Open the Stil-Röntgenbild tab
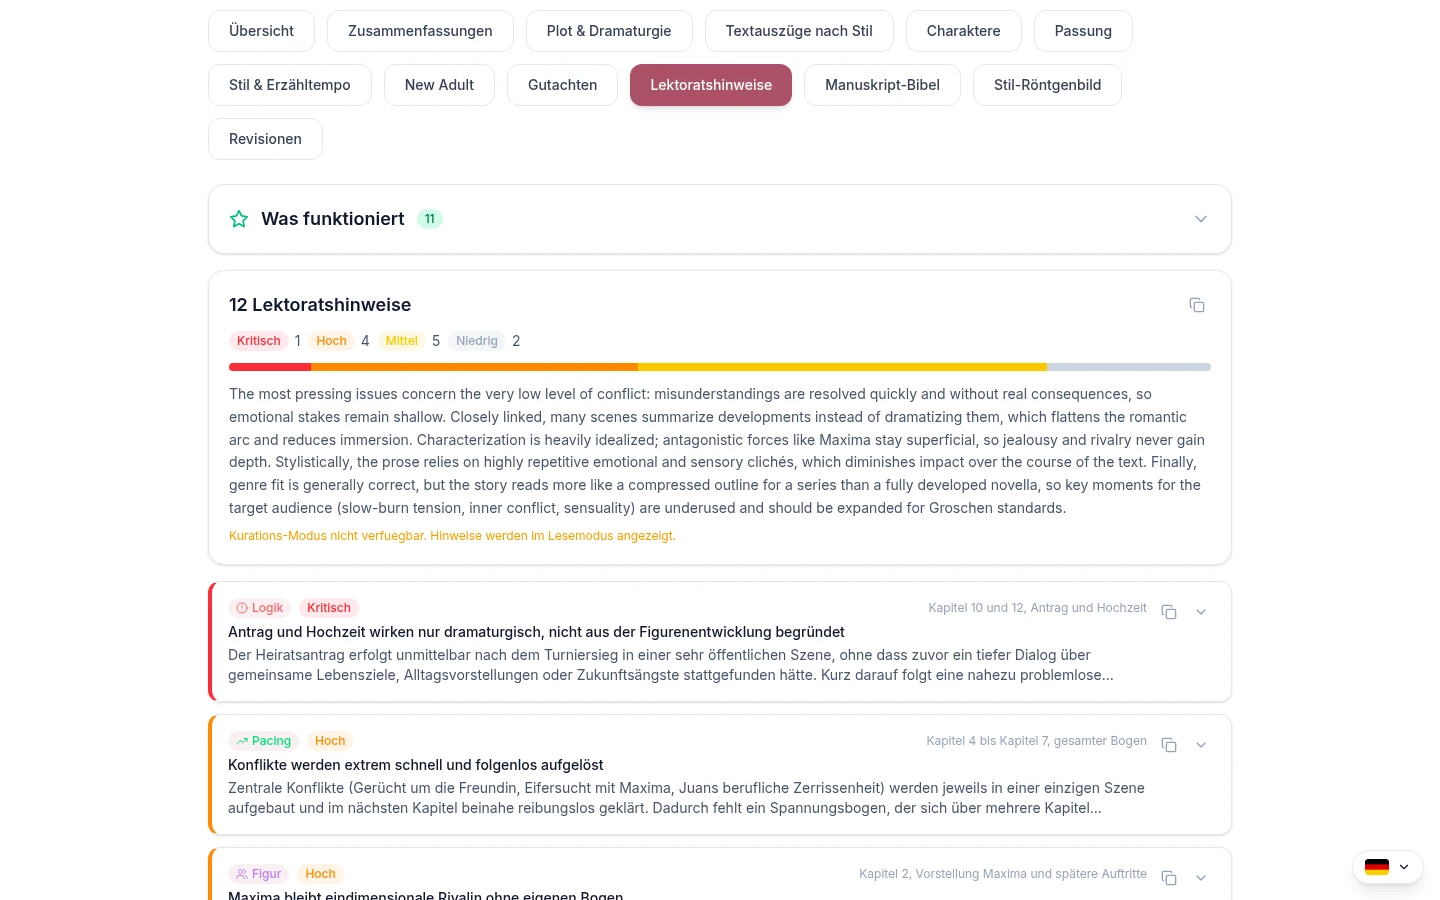The height and width of the screenshot is (900, 1440). point(1047,85)
